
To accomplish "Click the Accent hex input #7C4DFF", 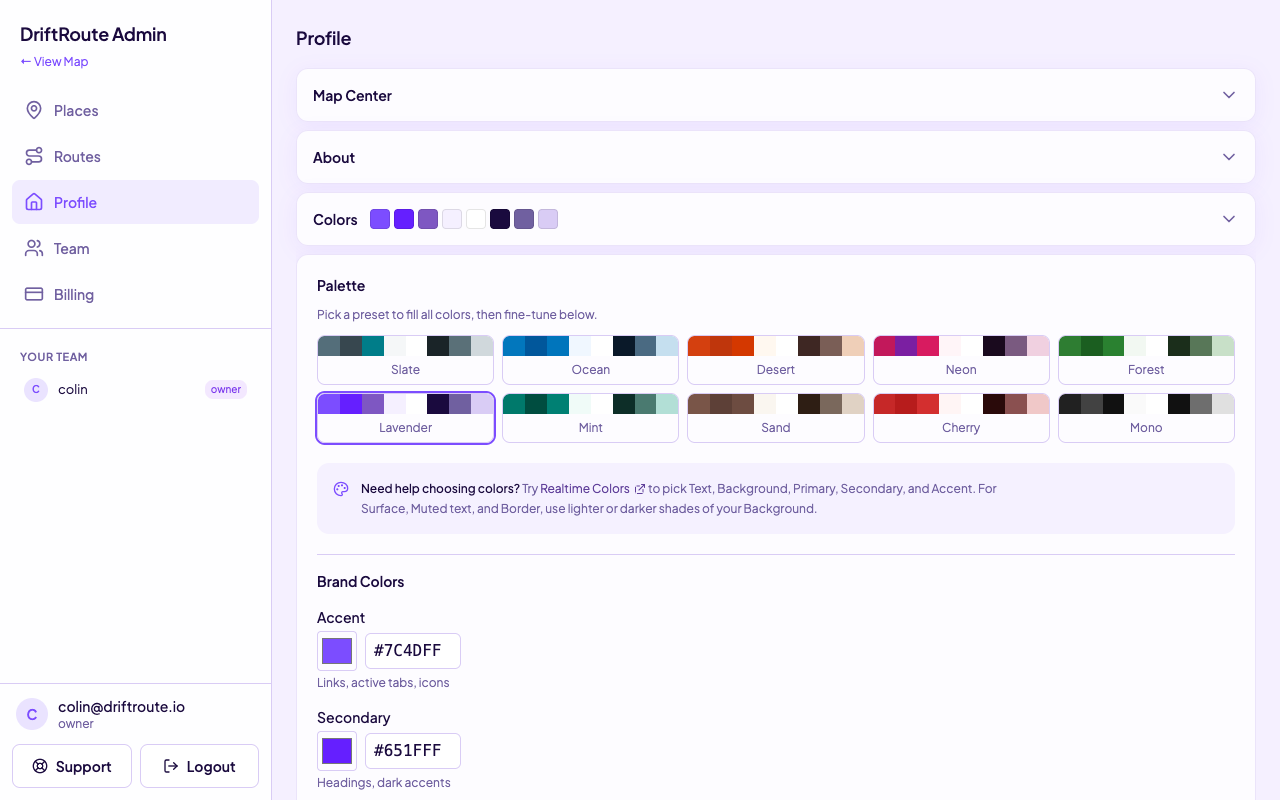I will click(x=413, y=651).
